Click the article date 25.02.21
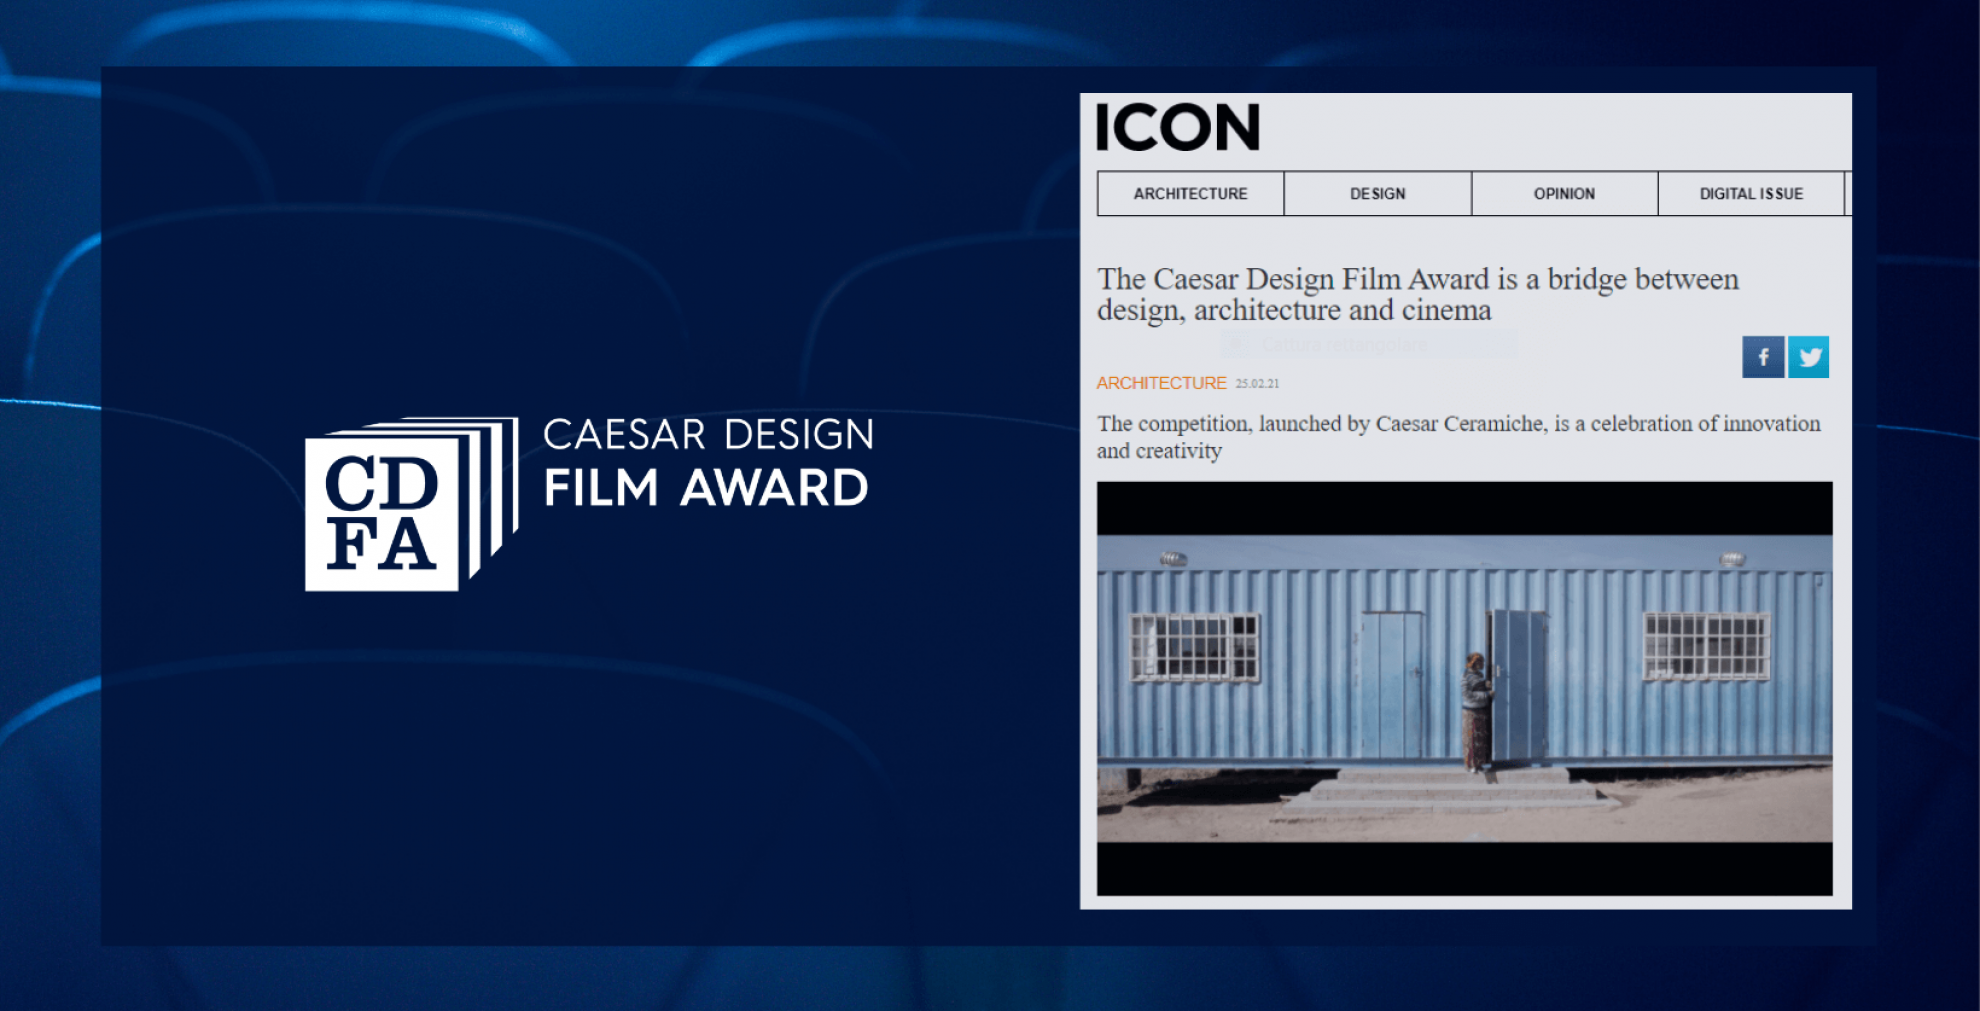 click(1257, 384)
